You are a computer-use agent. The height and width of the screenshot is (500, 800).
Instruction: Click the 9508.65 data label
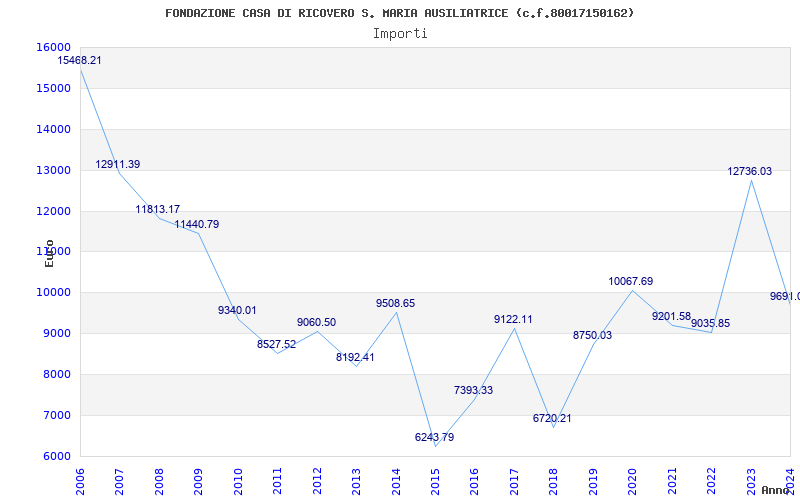pyautogui.click(x=395, y=304)
